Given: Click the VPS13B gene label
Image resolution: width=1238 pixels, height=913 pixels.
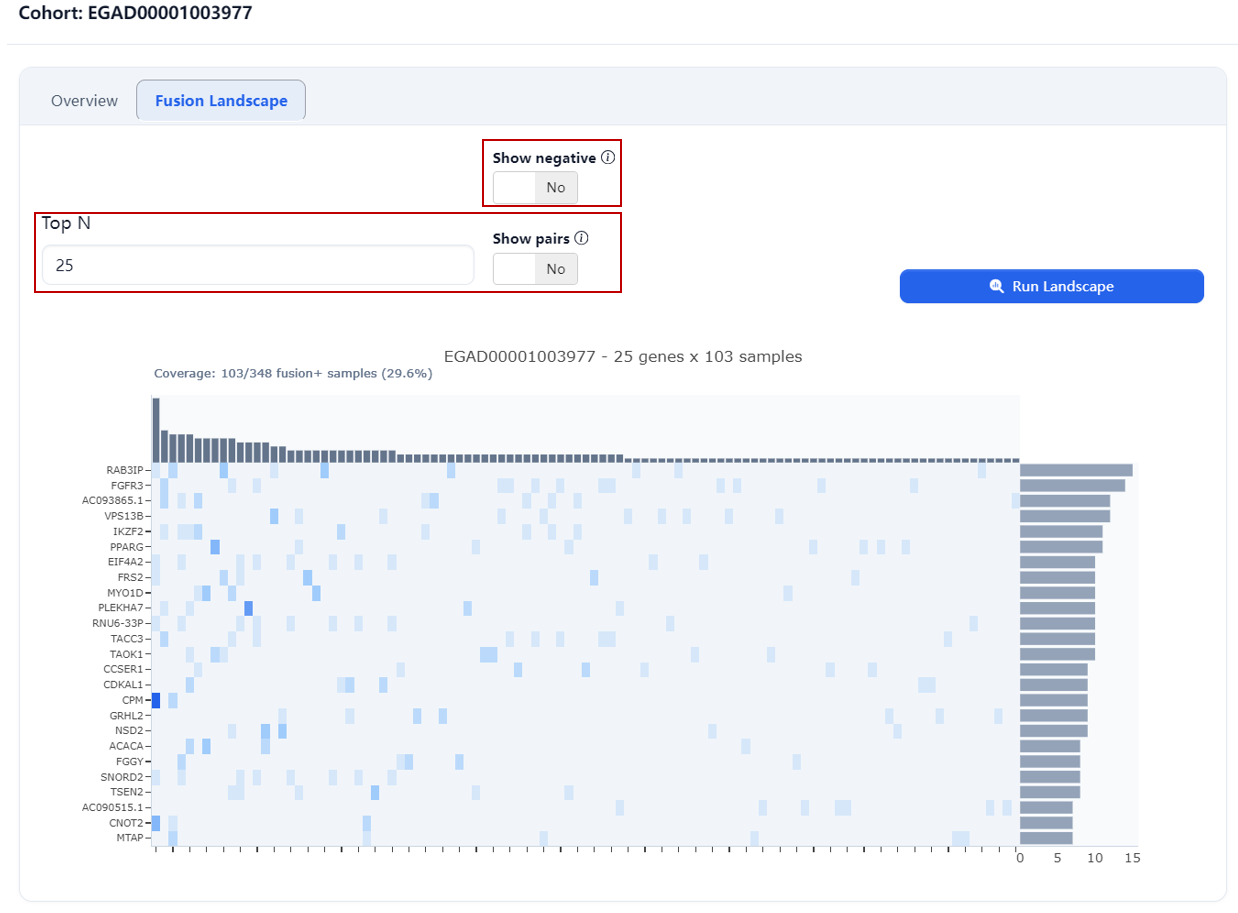Looking at the screenshot, I should [125, 516].
